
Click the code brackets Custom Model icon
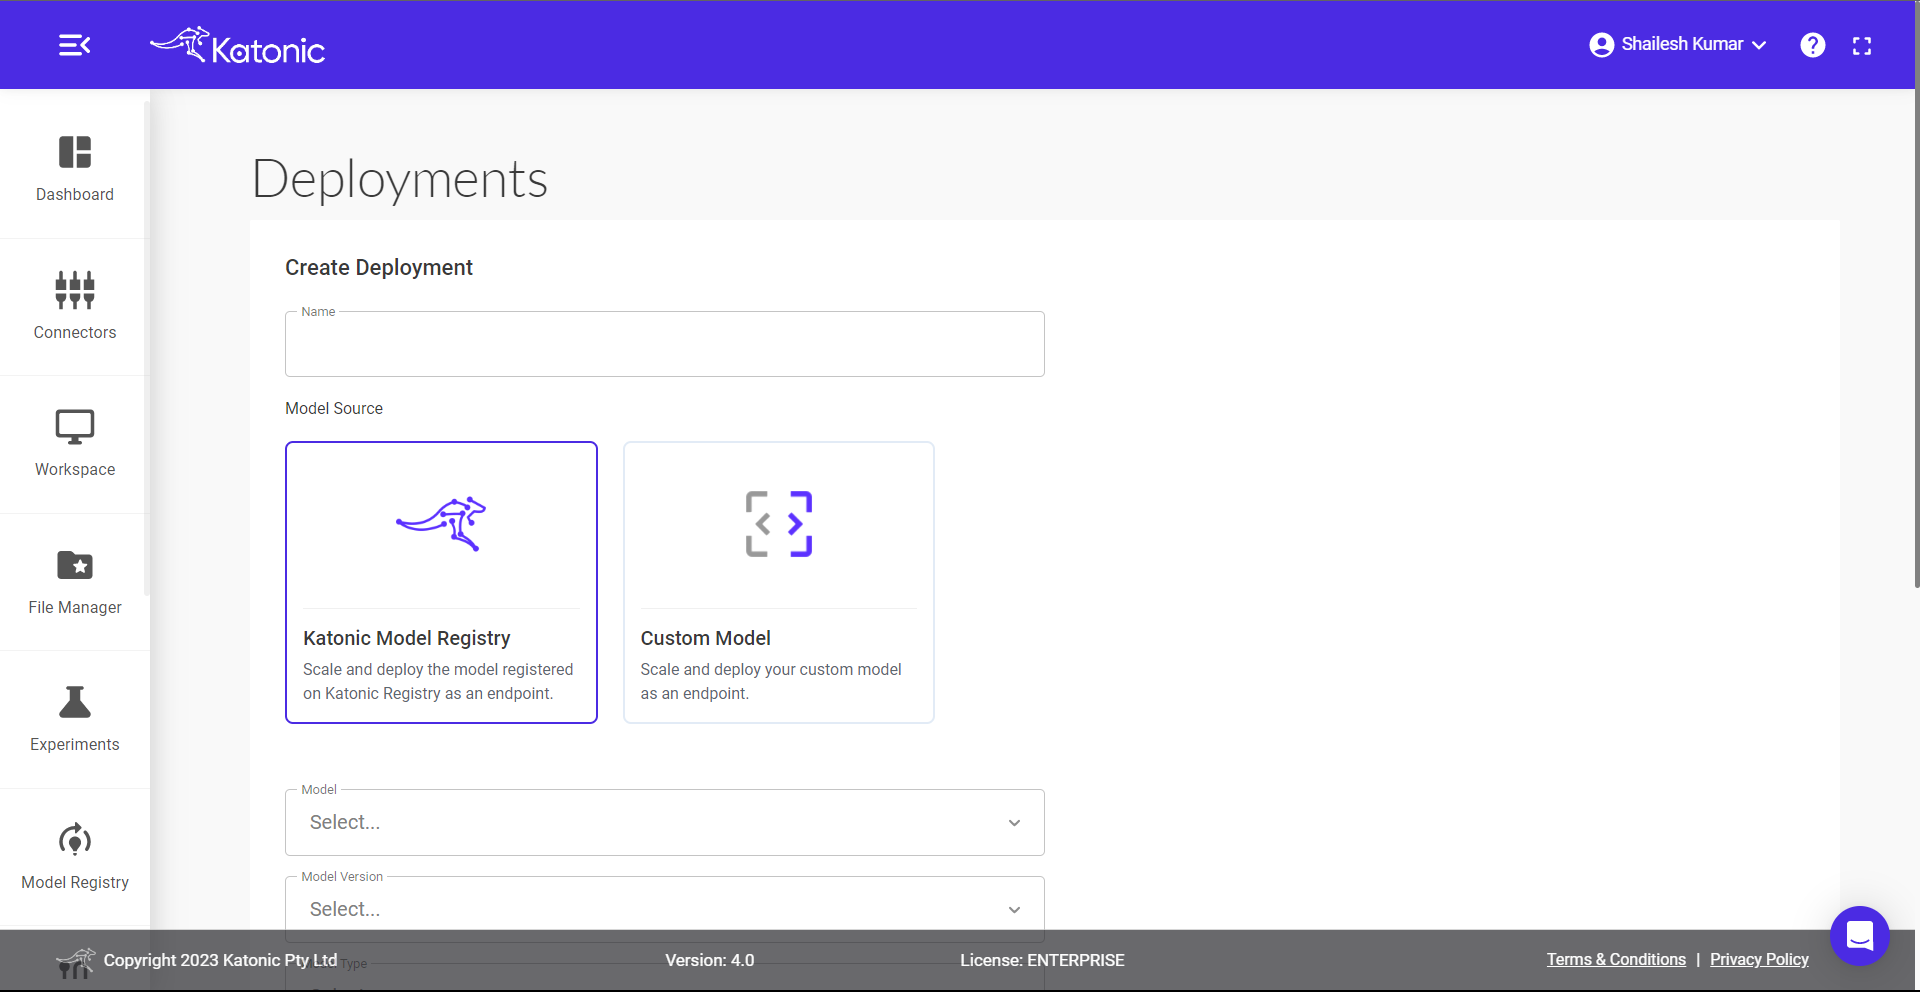click(779, 524)
